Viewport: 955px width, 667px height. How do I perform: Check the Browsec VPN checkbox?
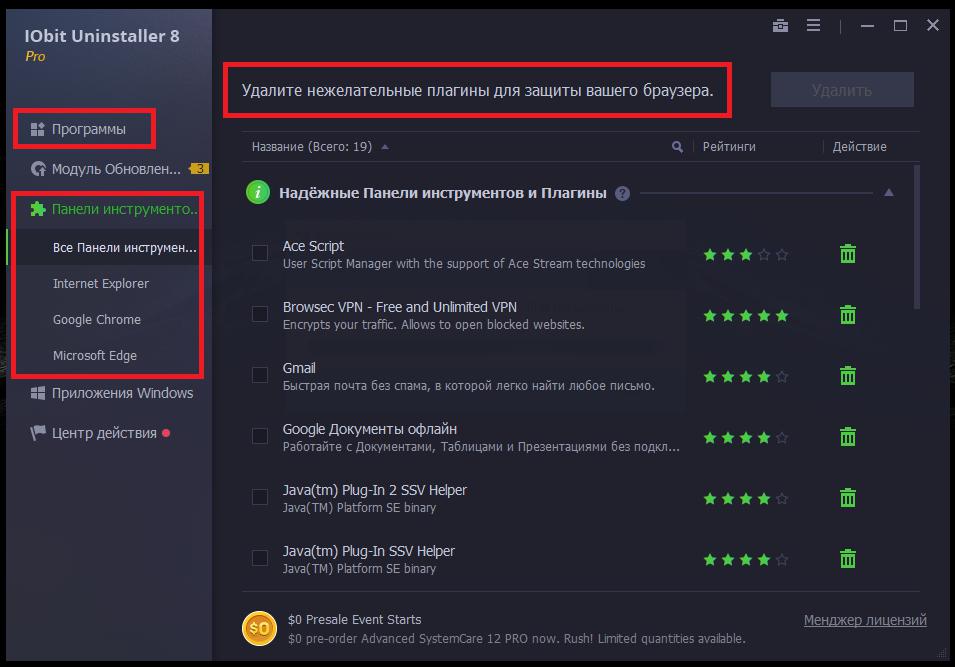click(260, 314)
